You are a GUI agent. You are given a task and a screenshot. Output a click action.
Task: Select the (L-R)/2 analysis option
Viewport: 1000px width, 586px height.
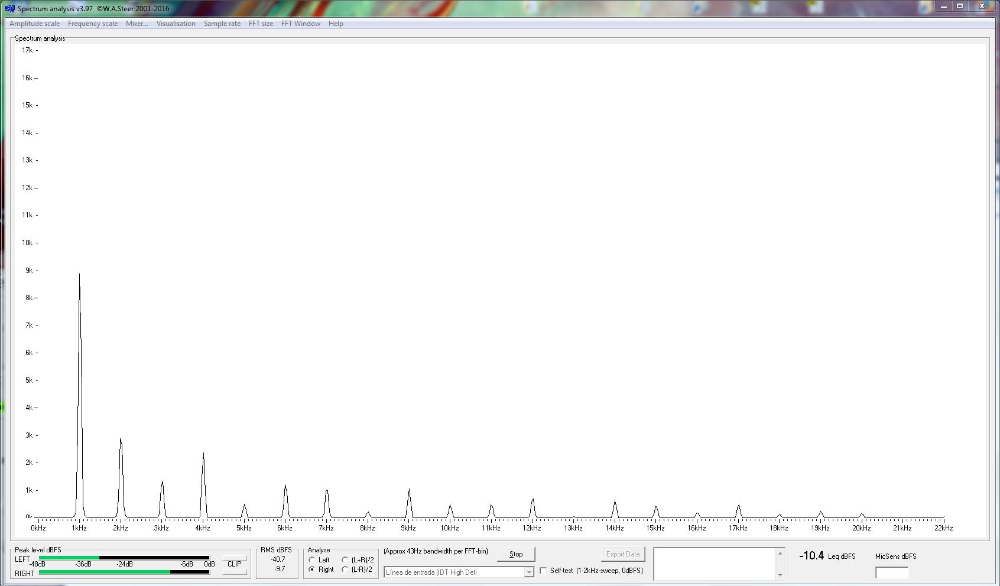(x=345, y=569)
